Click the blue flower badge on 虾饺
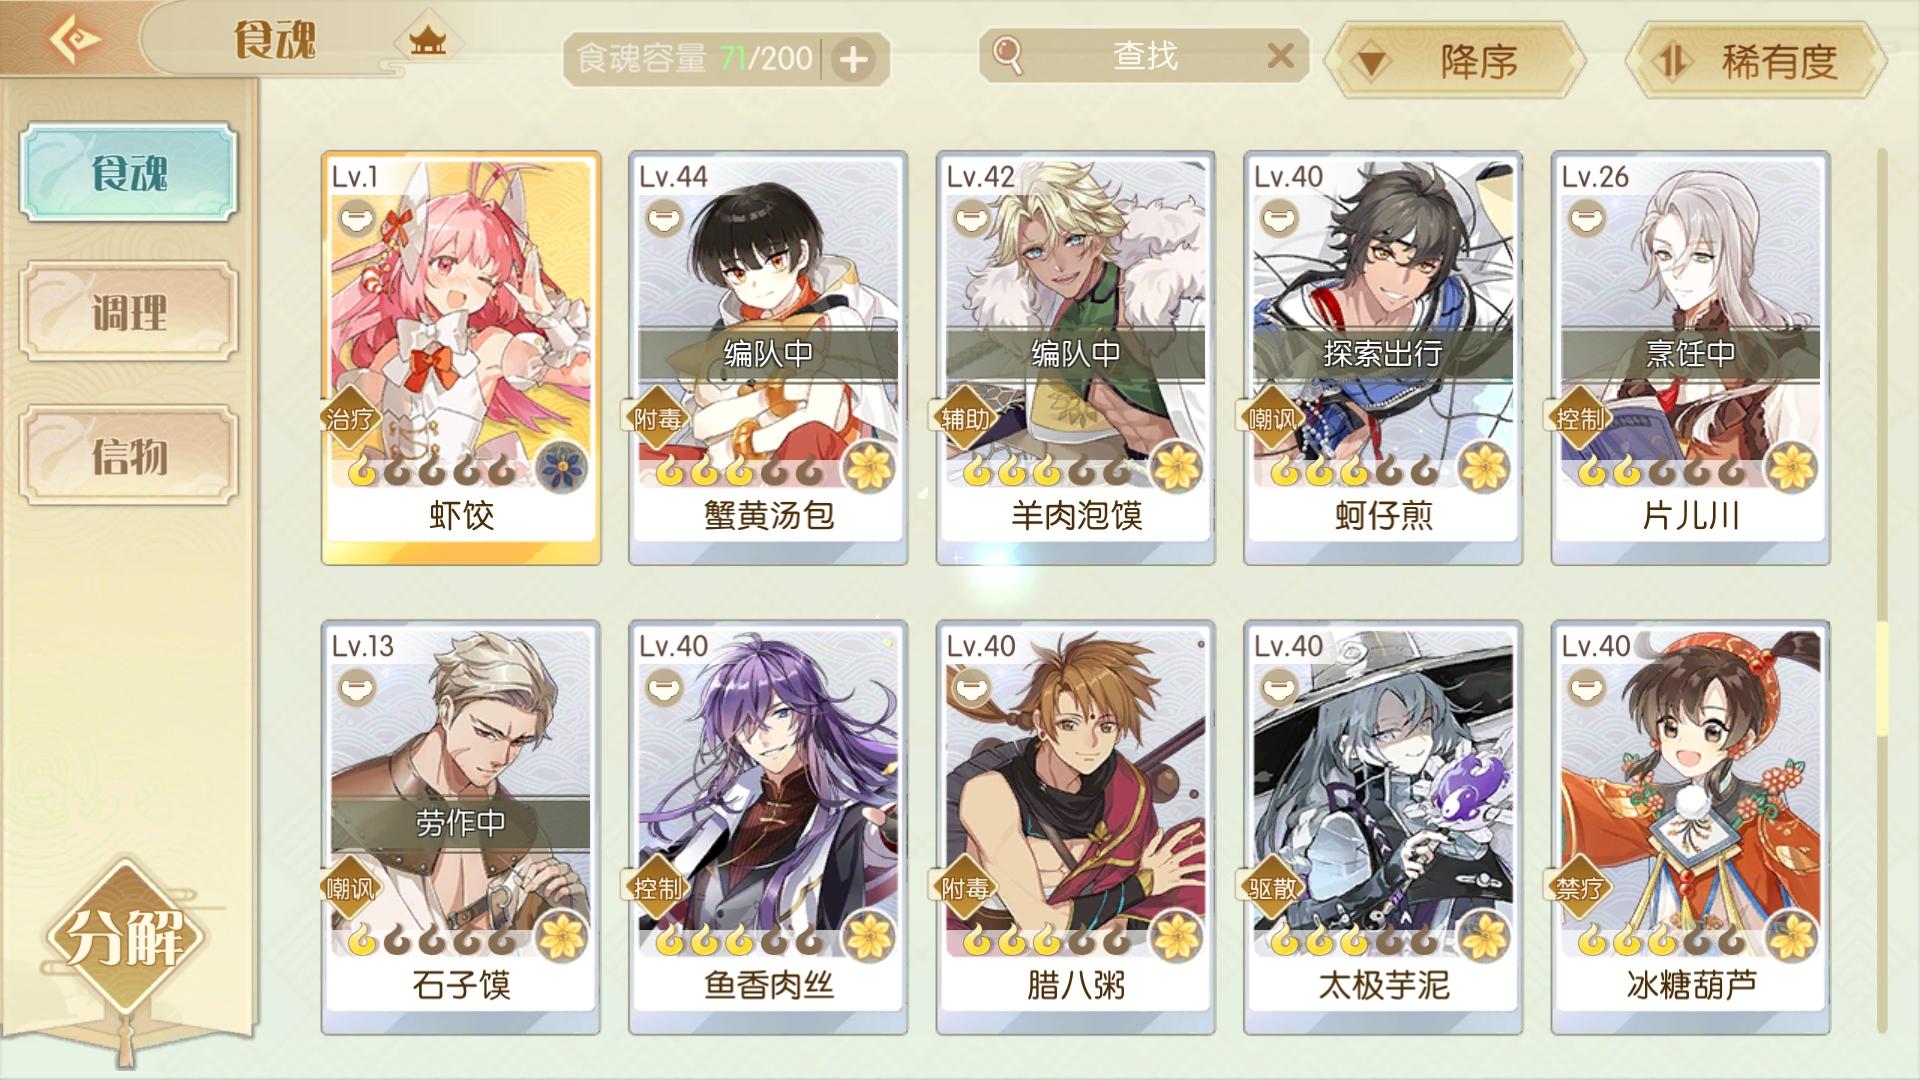The width and height of the screenshot is (1920, 1080). [561, 466]
